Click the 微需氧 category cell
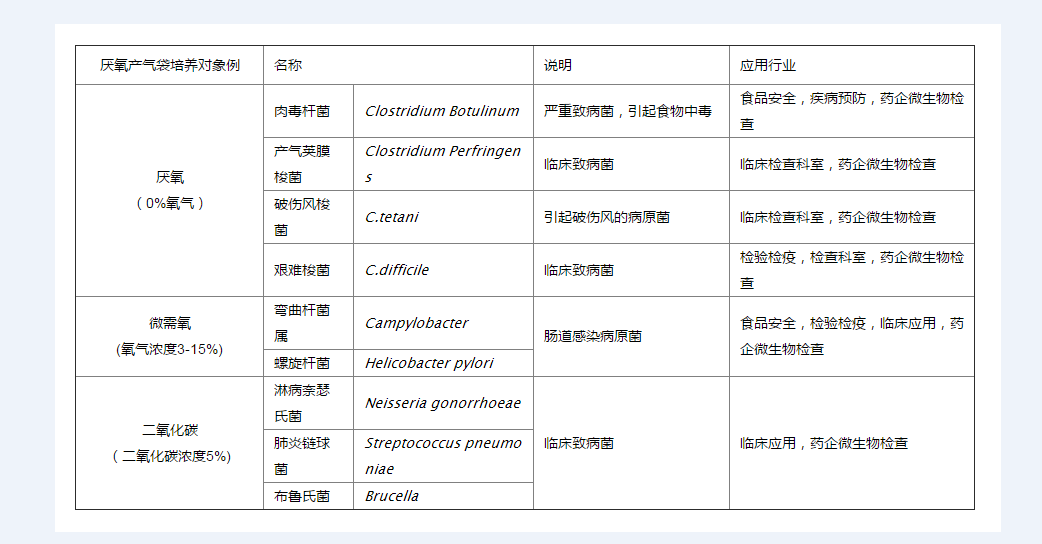The image size is (1042, 544). [170, 336]
